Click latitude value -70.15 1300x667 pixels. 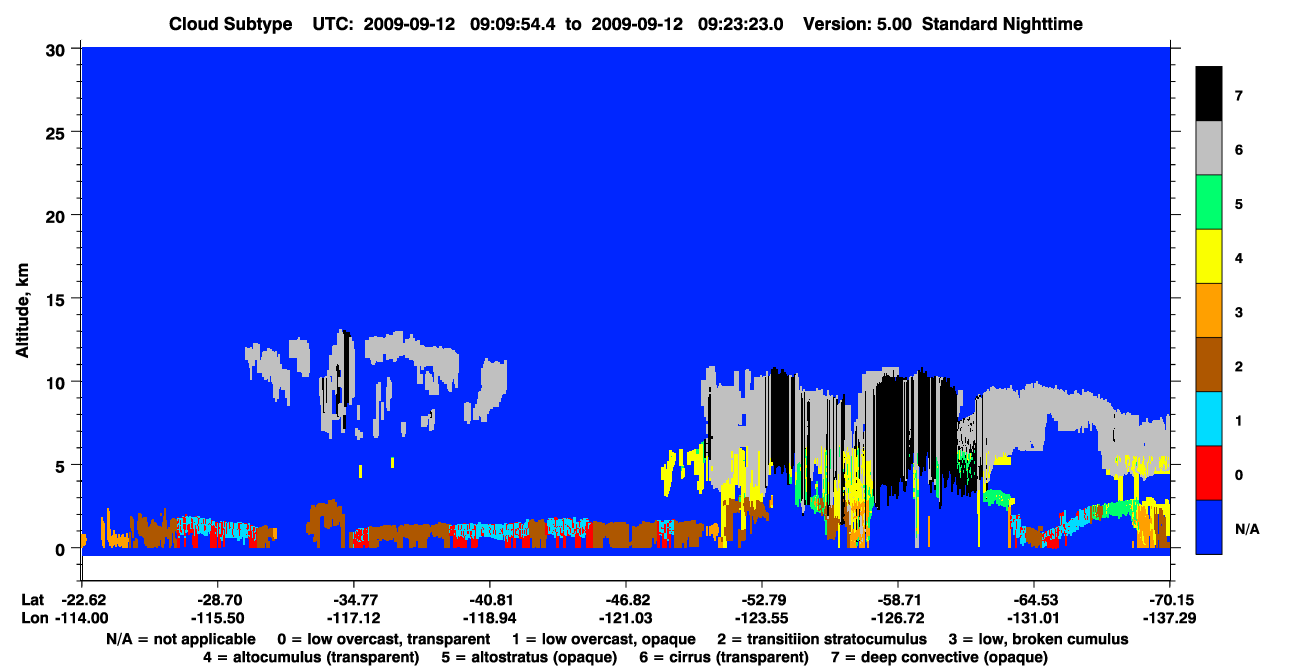1170,599
